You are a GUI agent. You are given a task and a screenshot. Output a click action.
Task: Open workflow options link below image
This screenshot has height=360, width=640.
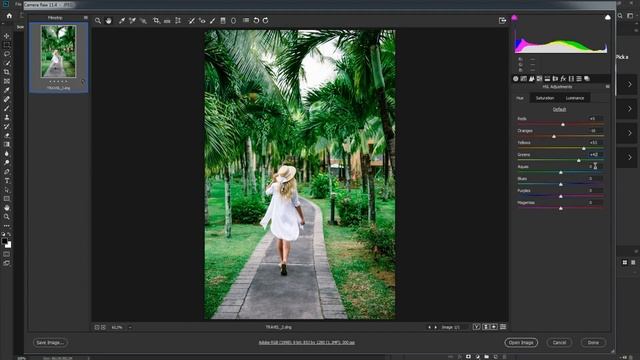307,342
